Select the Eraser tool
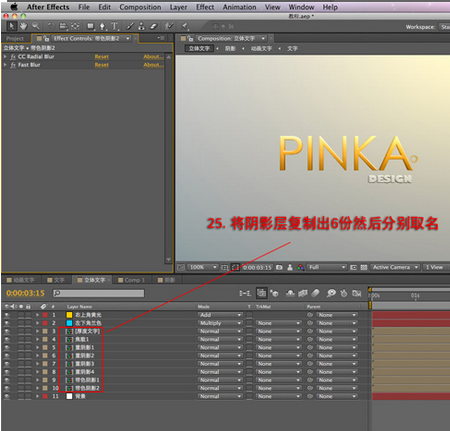 (153, 26)
